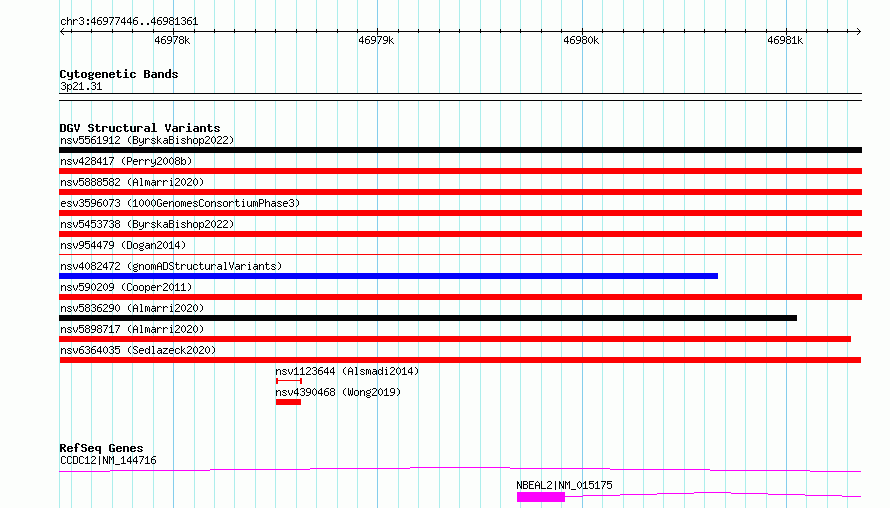This screenshot has height=508, width=890.
Task: Select the red bar for nsv5888582
Action: click(x=460, y=192)
